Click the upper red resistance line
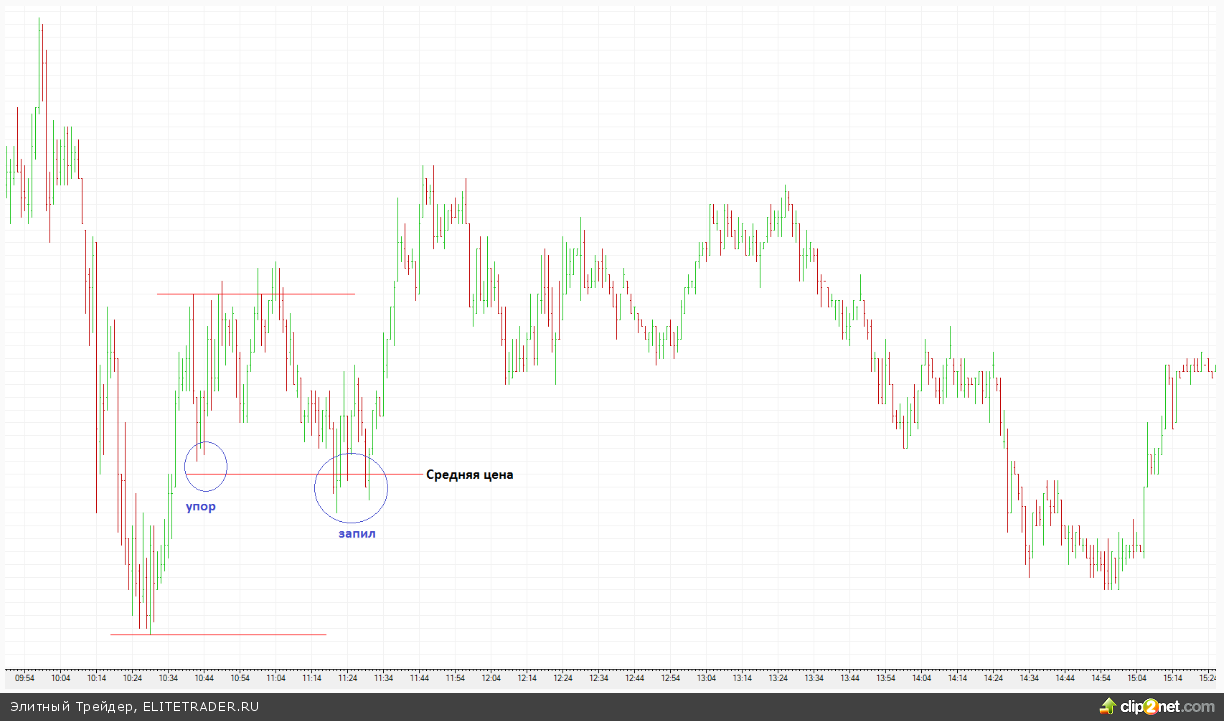This screenshot has width=1224, height=721. [x=255, y=294]
